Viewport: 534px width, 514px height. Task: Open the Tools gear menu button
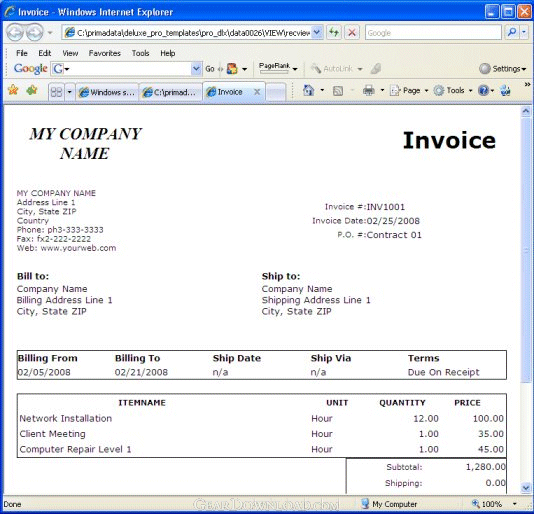click(453, 91)
